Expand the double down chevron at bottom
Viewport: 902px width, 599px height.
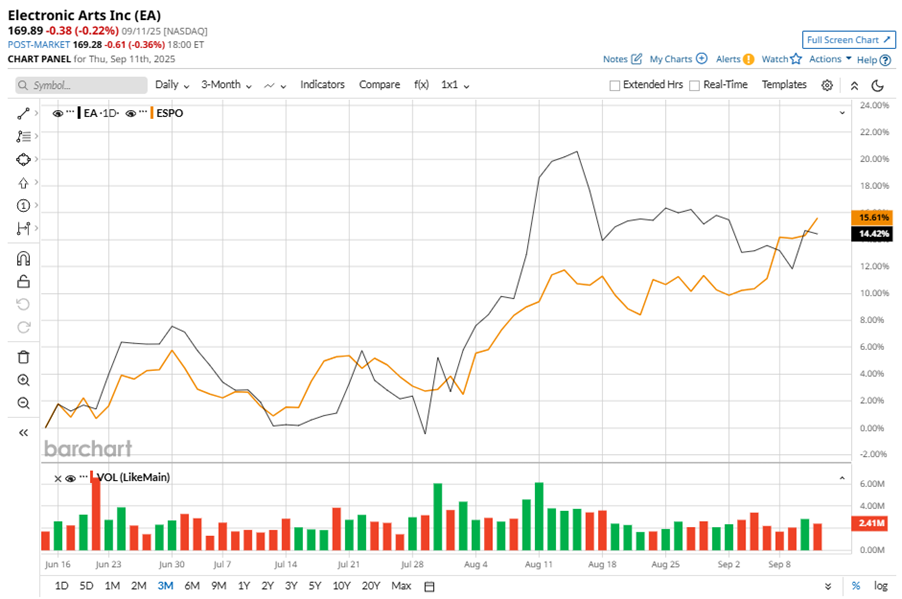[x=828, y=586]
